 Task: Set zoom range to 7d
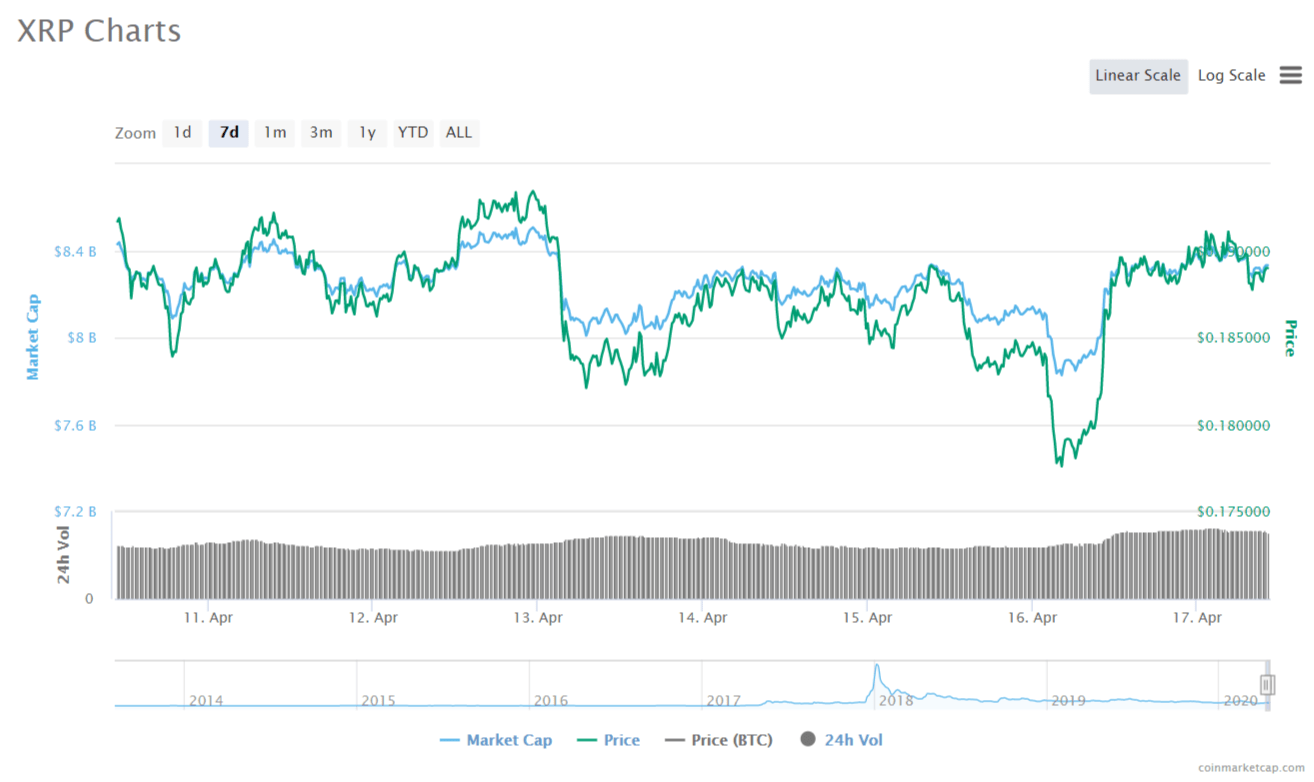(229, 132)
